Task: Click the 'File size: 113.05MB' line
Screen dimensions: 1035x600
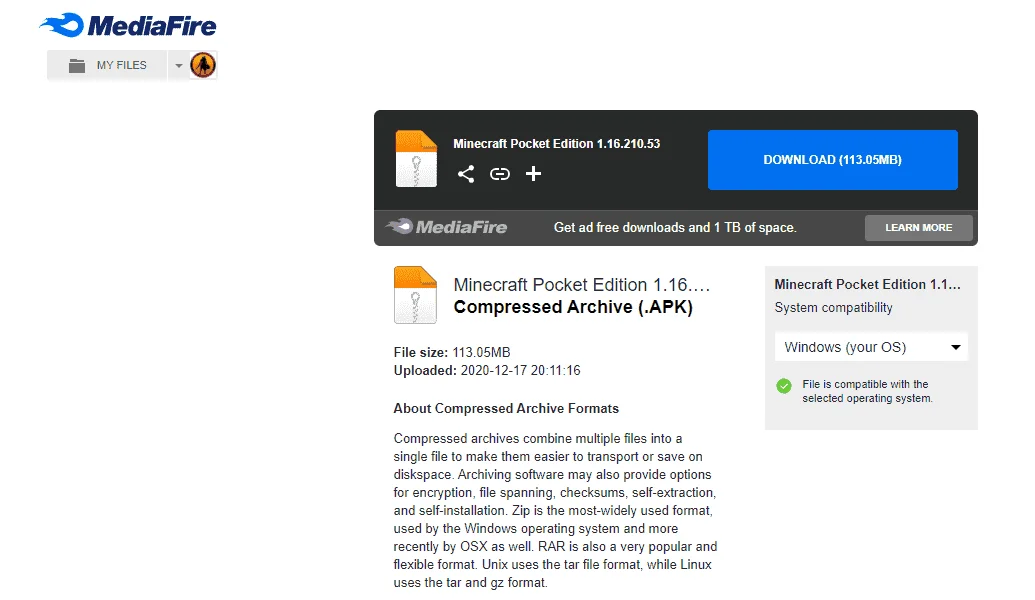Action: coord(452,352)
